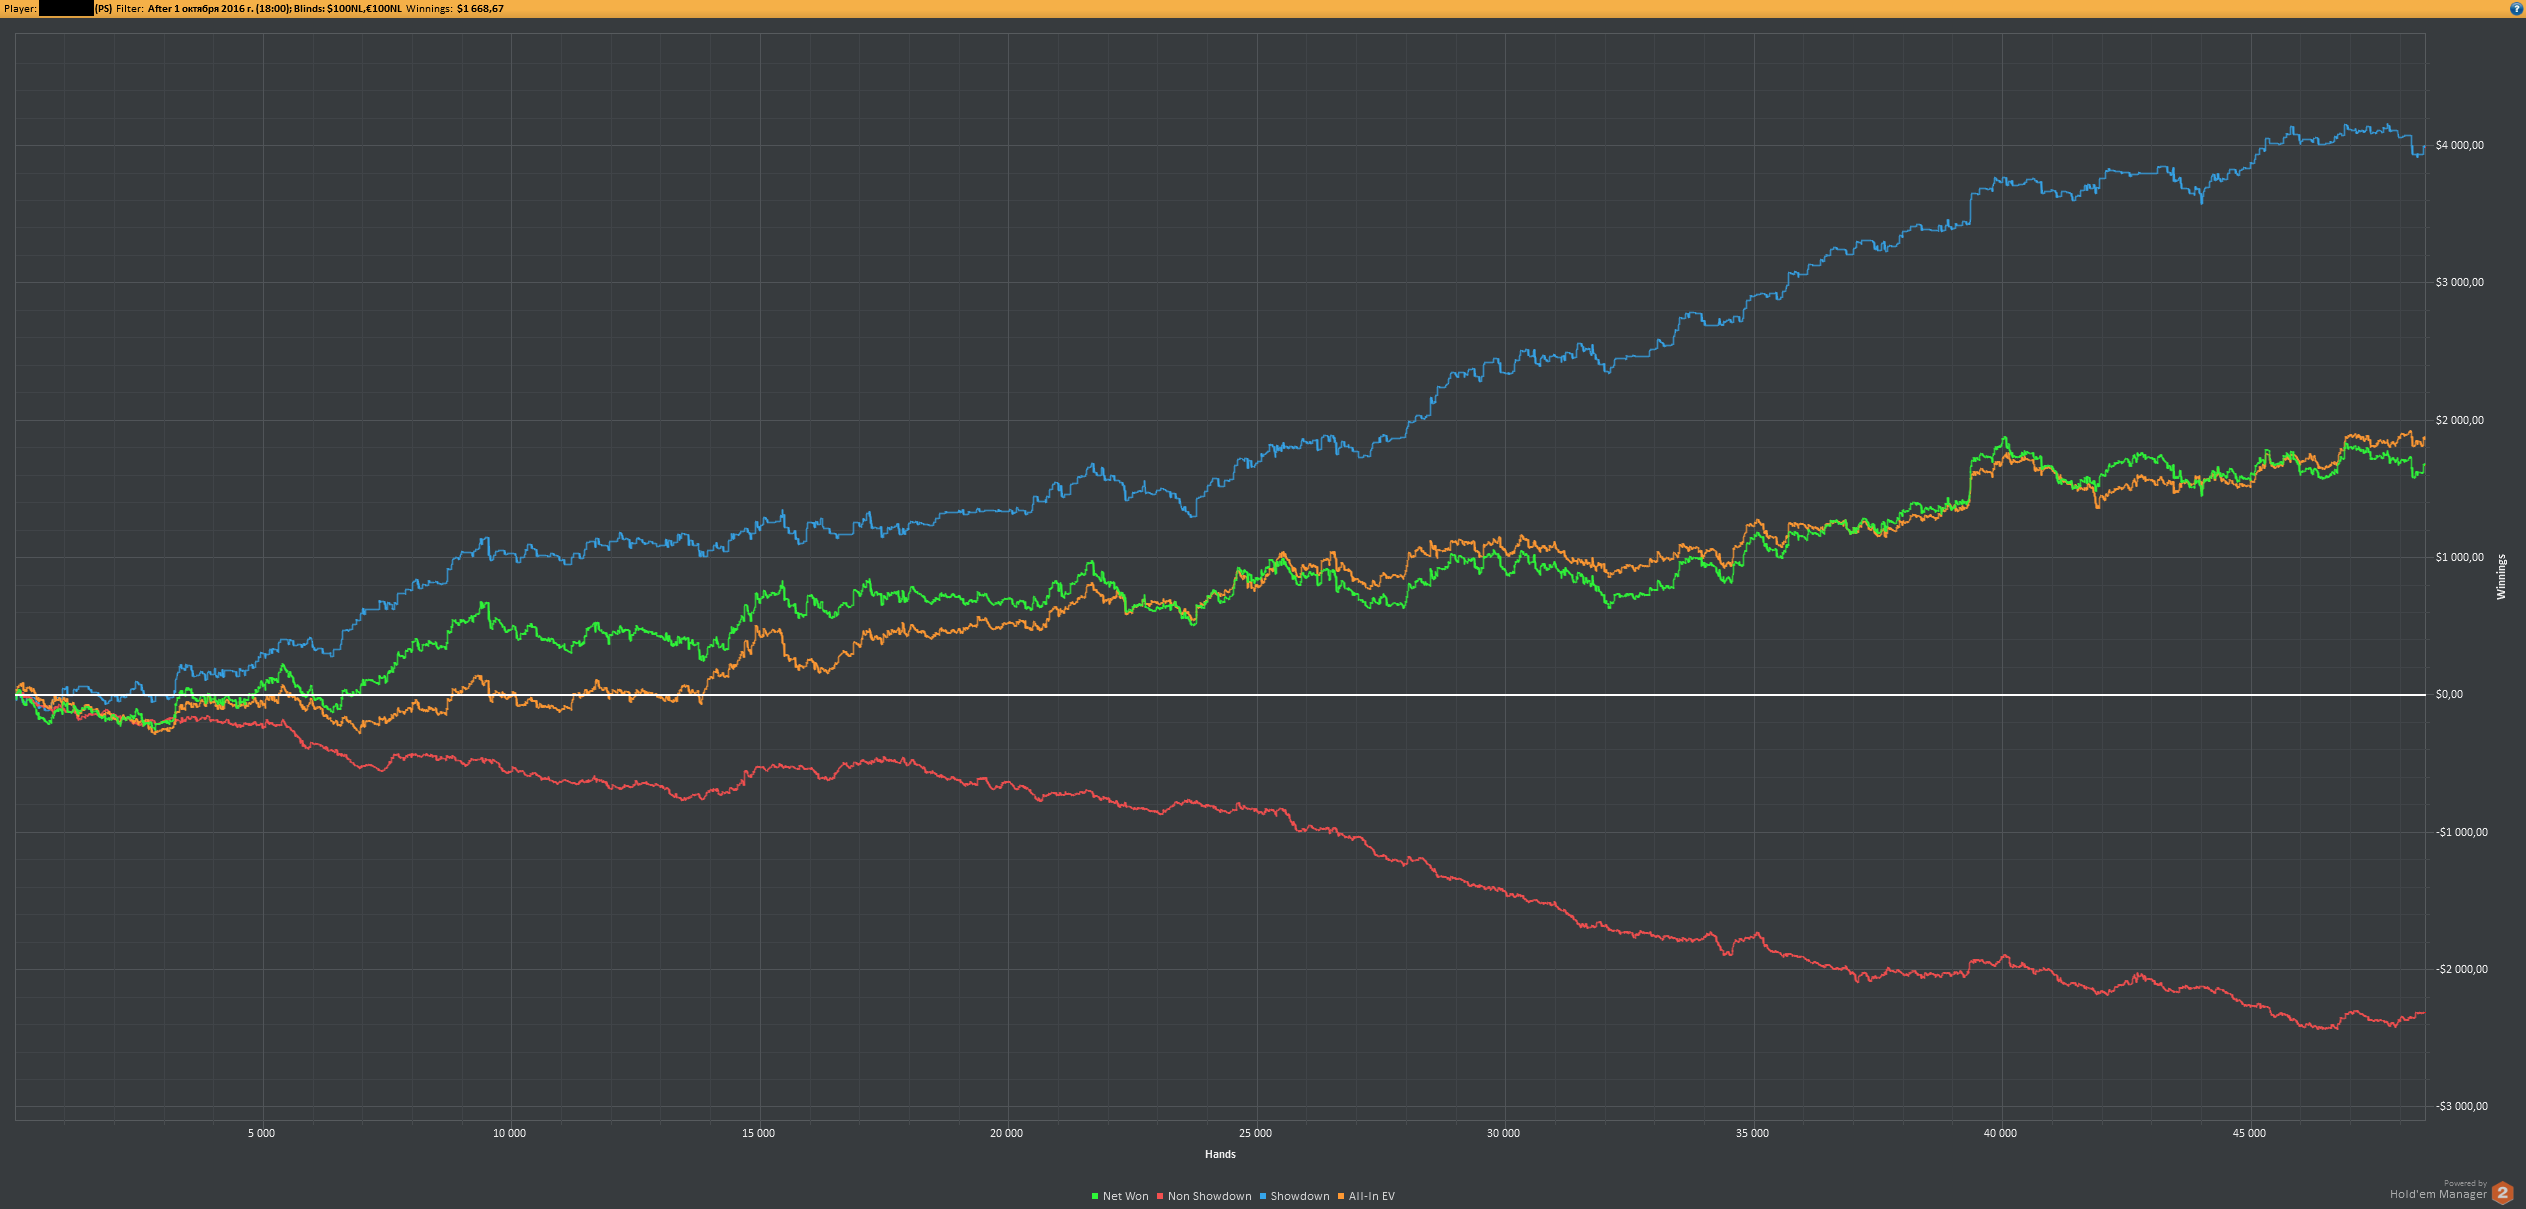2526x1209 pixels.
Task: Click the $4 000,00 y-axis label
Action: click(2459, 145)
